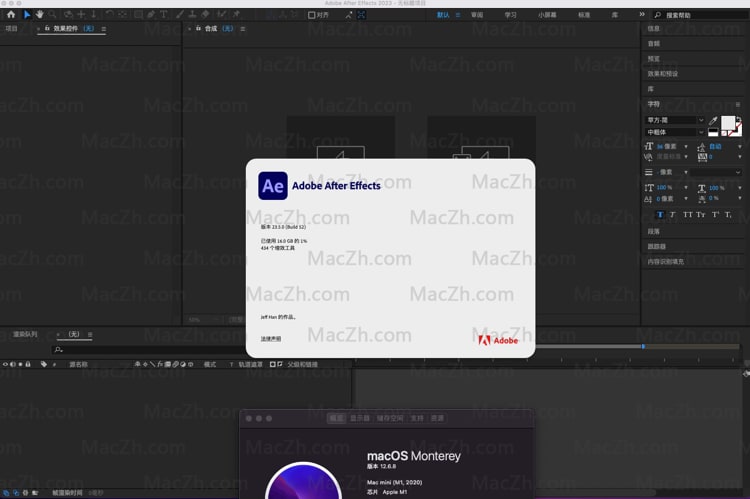750x499 pixels.
Task: Click the eyedropper in Character panel
Action: pyautogui.click(x=713, y=121)
